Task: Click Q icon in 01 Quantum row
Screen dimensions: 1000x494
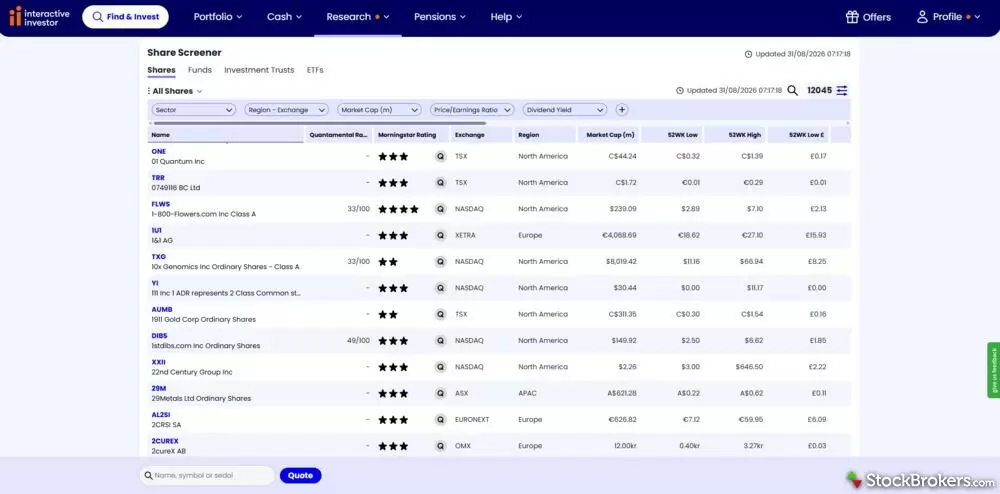Action: click(441, 156)
